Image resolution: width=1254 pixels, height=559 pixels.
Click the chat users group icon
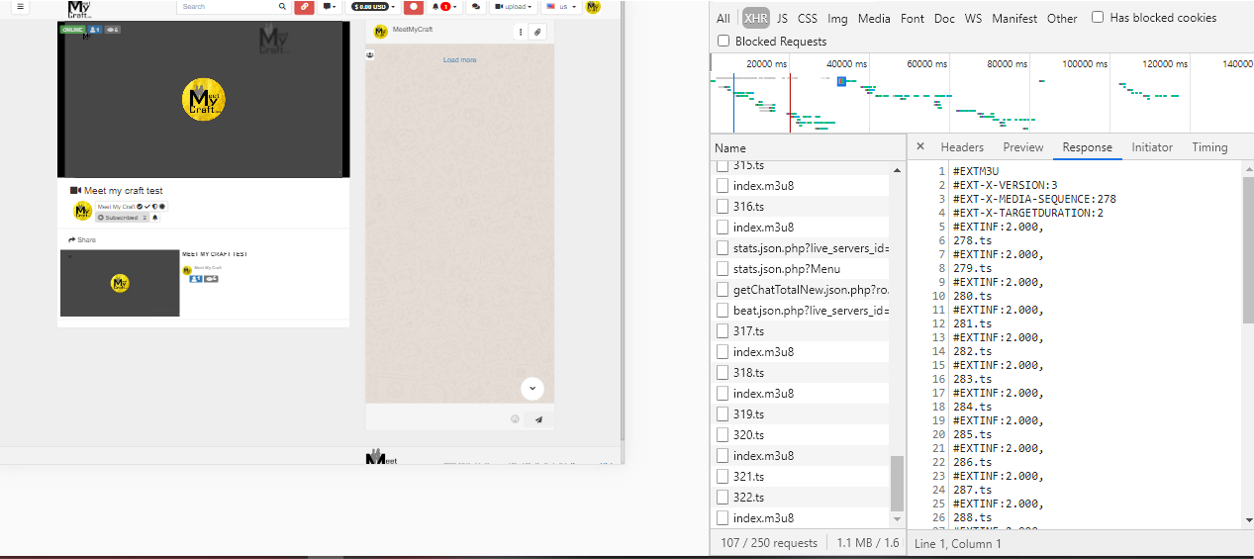point(371,55)
